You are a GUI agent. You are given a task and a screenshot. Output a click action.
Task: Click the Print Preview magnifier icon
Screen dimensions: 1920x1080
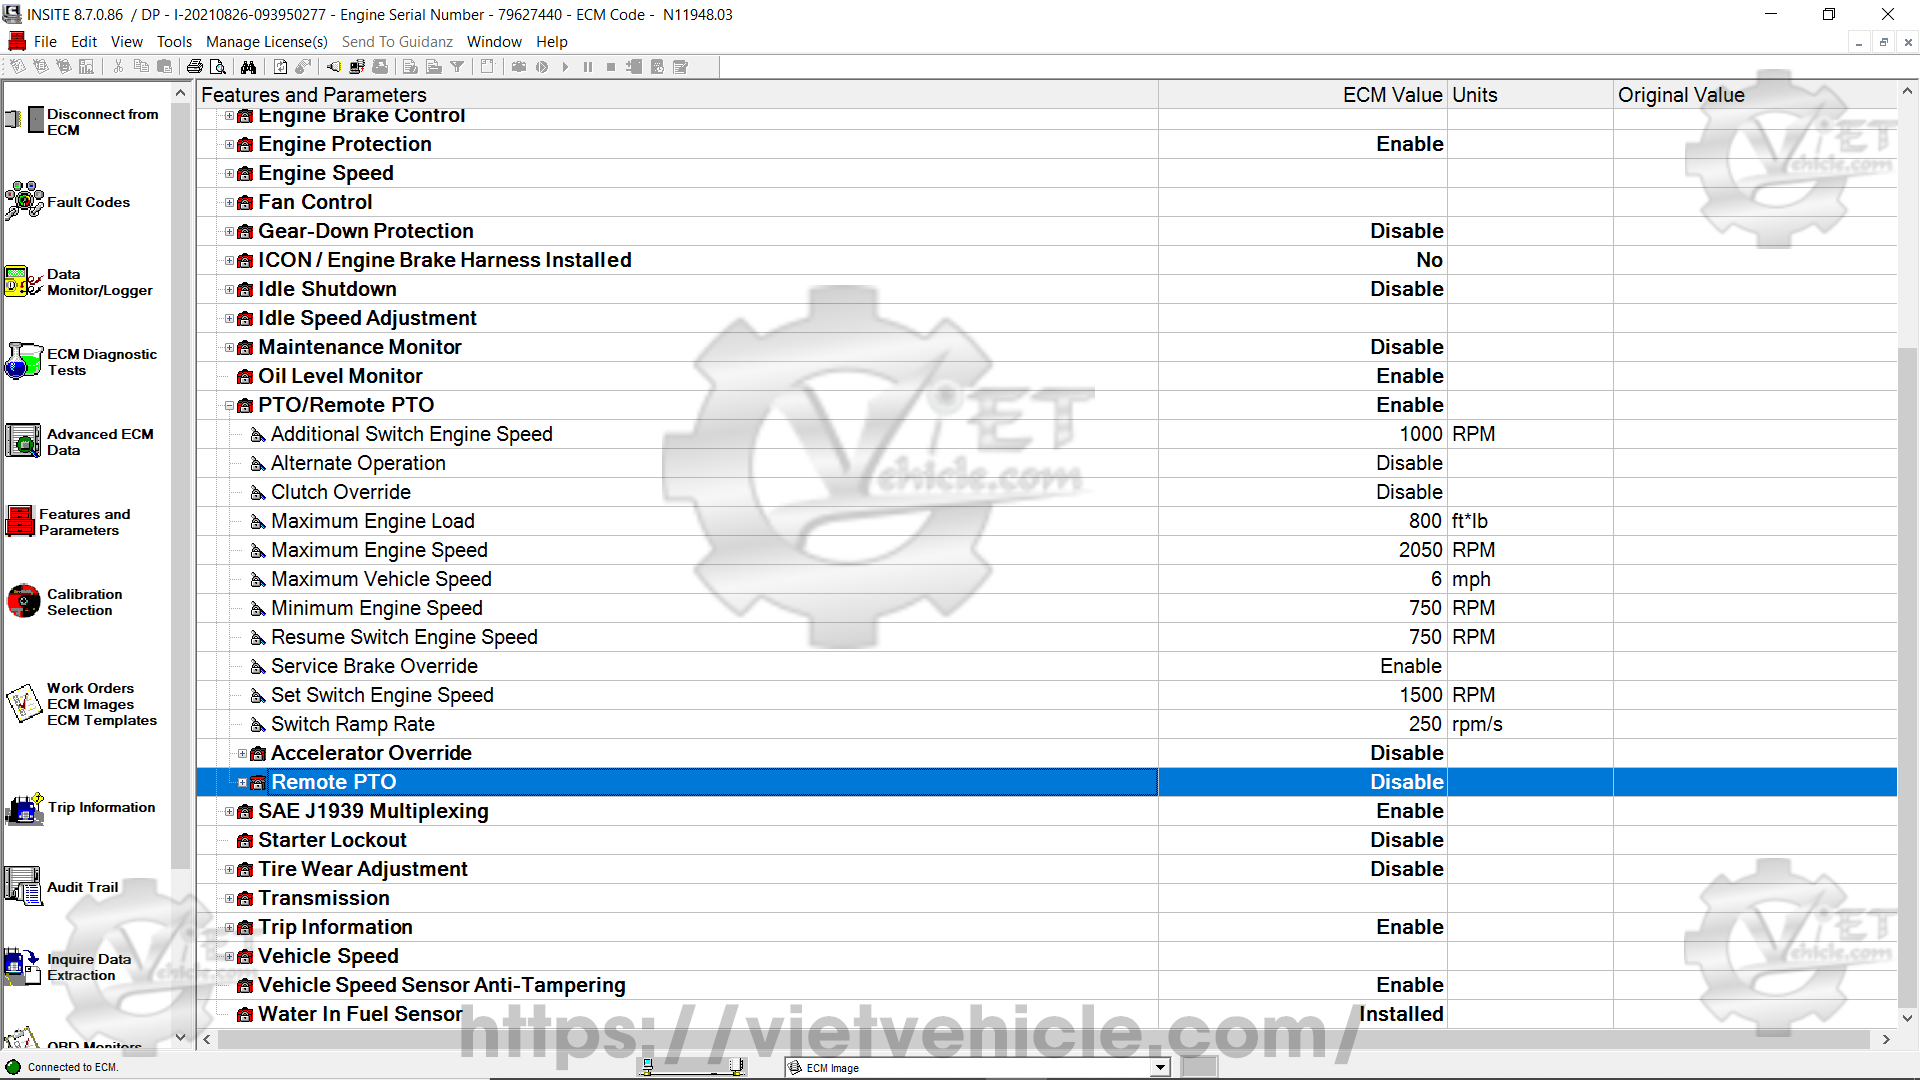pyautogui.click(x=218, y=67)
